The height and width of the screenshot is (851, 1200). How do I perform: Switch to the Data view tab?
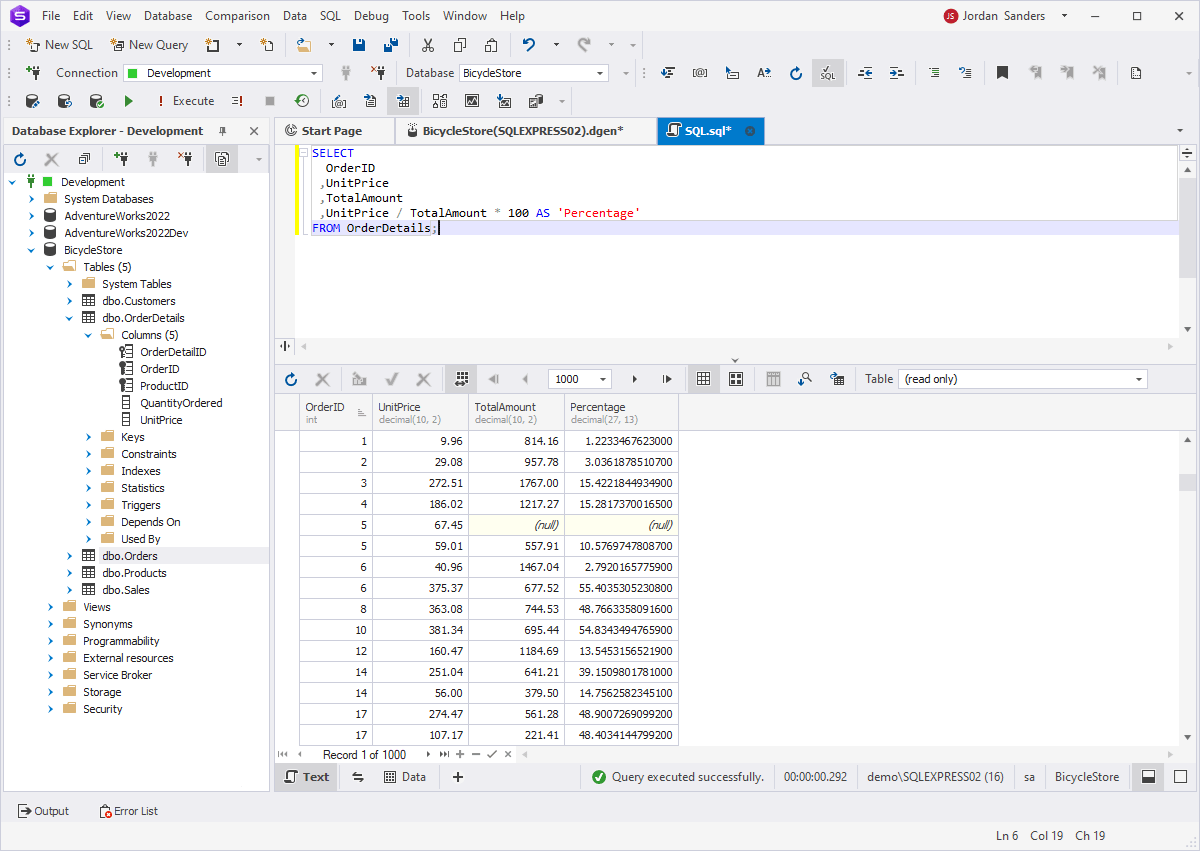(405, 777)
